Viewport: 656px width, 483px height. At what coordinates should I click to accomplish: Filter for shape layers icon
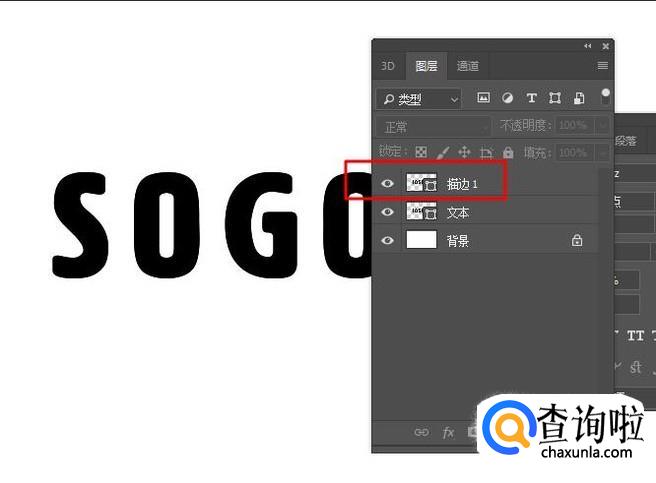[555, 98]
